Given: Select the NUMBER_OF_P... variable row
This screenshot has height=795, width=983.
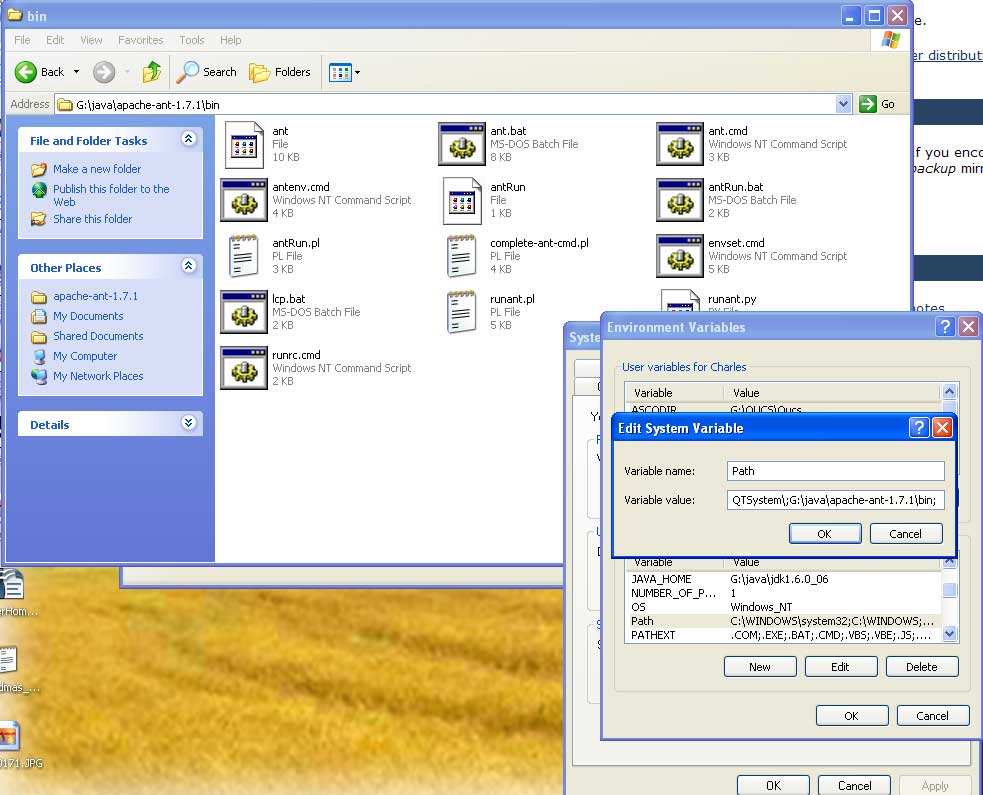Looking at the screenshot, I should [782, 593].
